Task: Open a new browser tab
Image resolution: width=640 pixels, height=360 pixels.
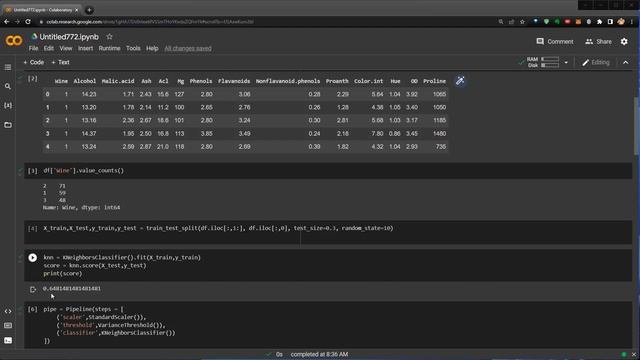Action: coord(89,10)
